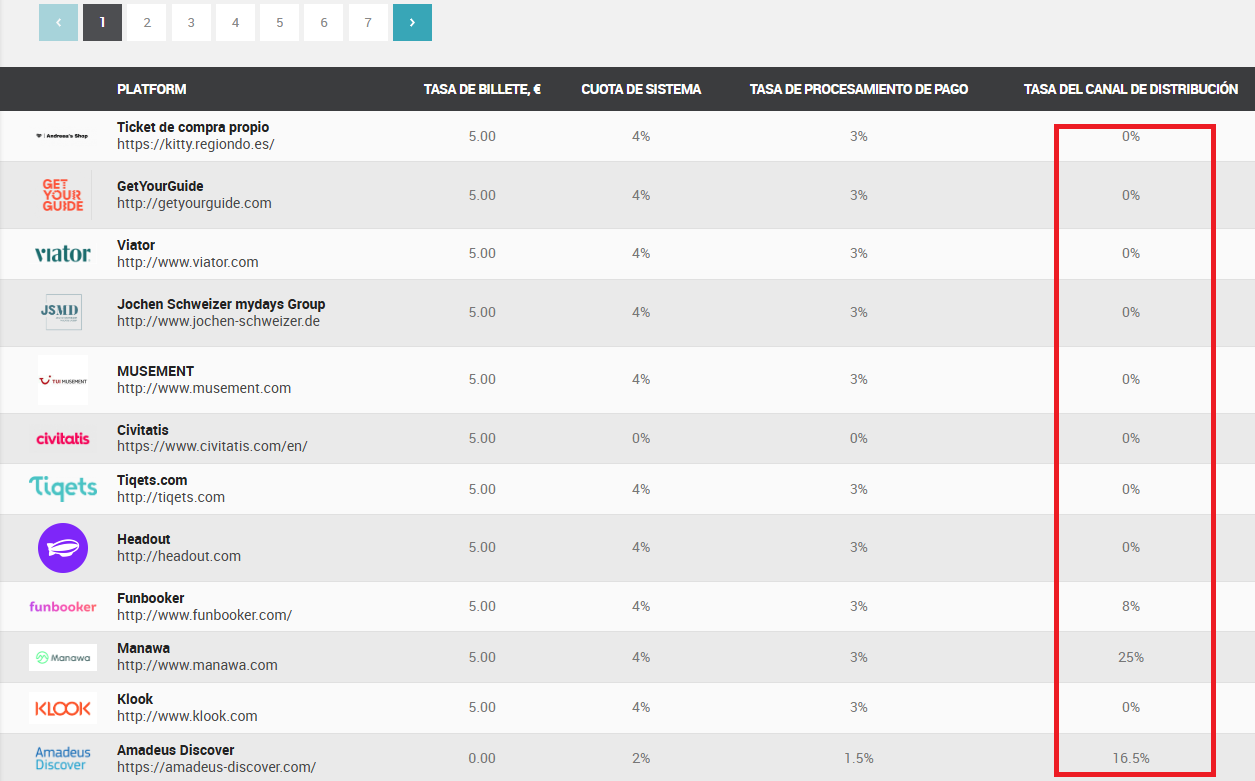Click the Tiqets logo
Screen dimensions: 1255x781
pyautogui.click(x=63, y=488)
